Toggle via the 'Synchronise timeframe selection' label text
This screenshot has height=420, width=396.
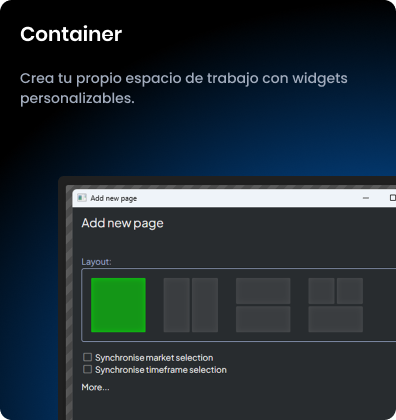pyautogui.click(x=161, y=370)
